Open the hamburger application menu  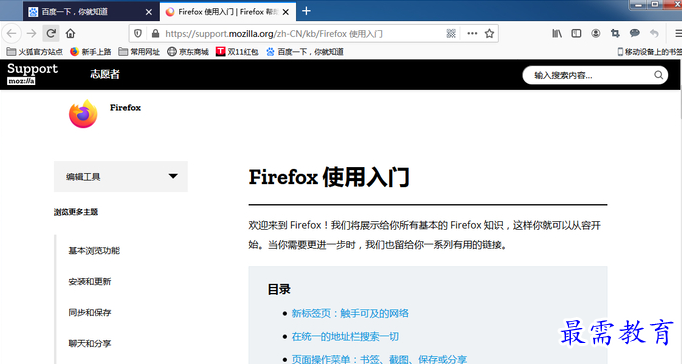coord(678,33)
